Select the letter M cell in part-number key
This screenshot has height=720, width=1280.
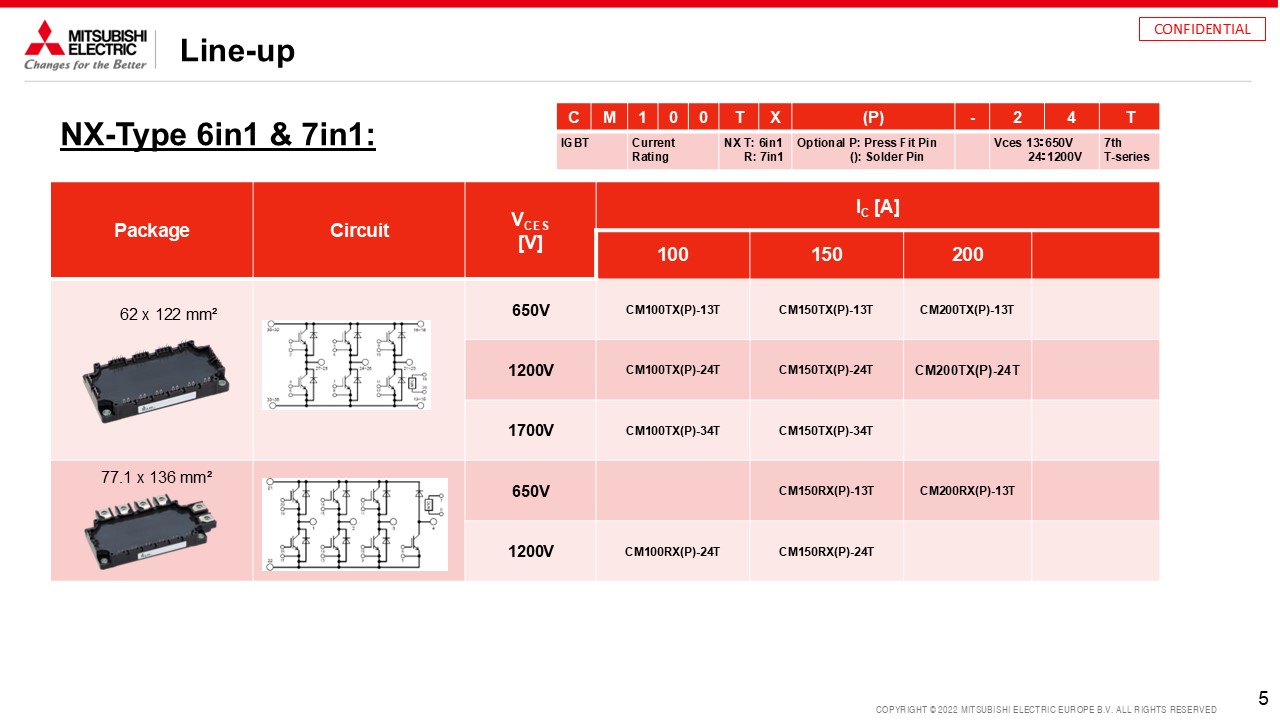pyautogui.click(x=610, y=117)
